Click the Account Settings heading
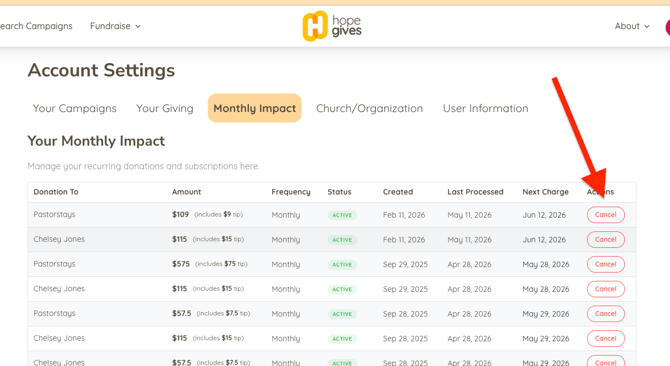This screenshot has width=670, height=366. [101, 70]
